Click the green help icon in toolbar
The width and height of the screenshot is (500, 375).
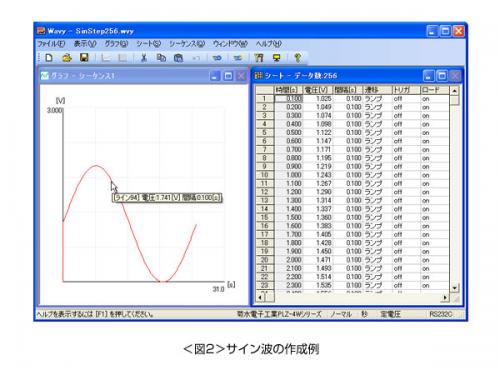tap(298, 58)
